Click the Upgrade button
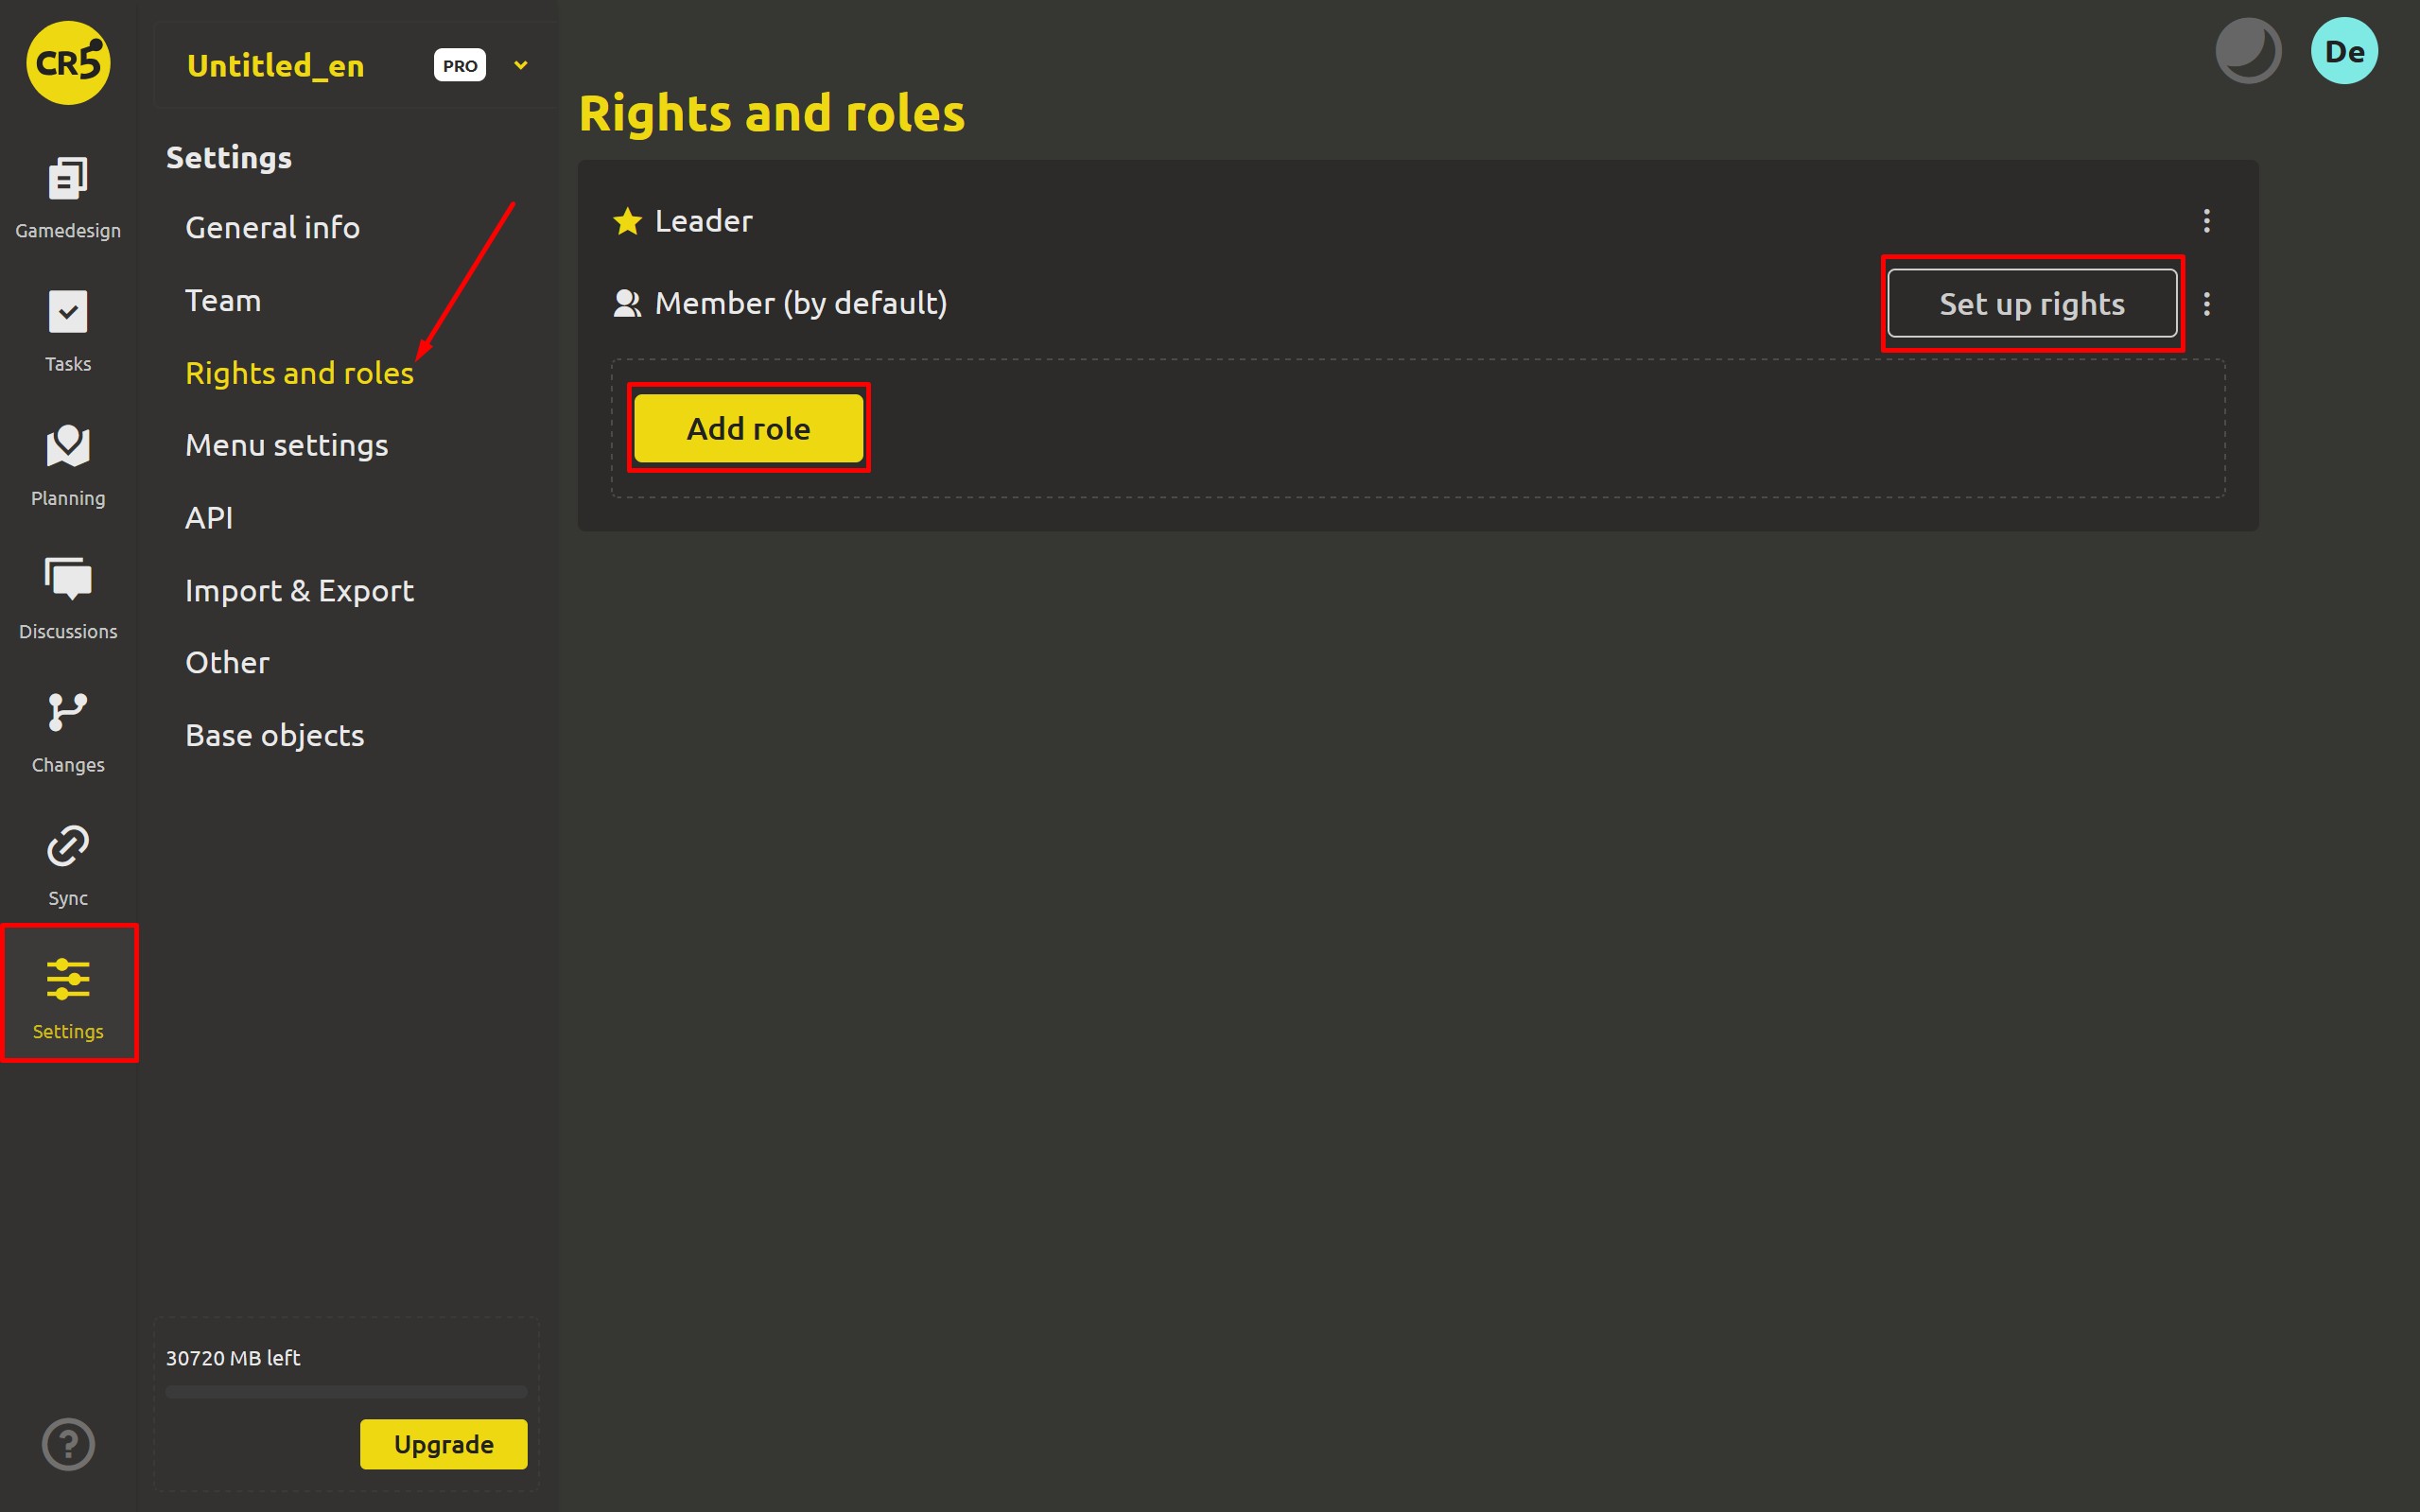 443,1444
